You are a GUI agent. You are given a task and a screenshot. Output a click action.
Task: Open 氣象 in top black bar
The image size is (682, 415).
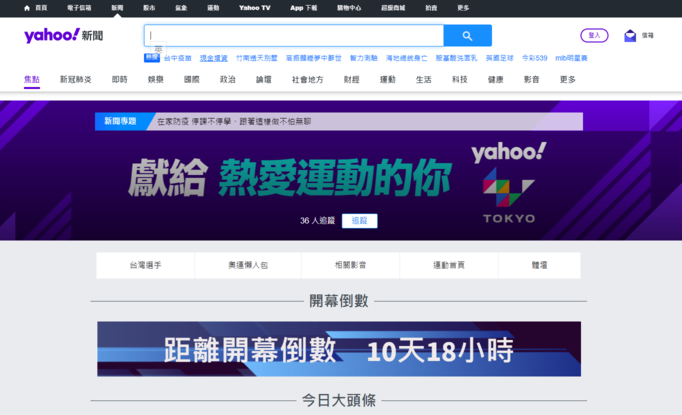point(181,8)
